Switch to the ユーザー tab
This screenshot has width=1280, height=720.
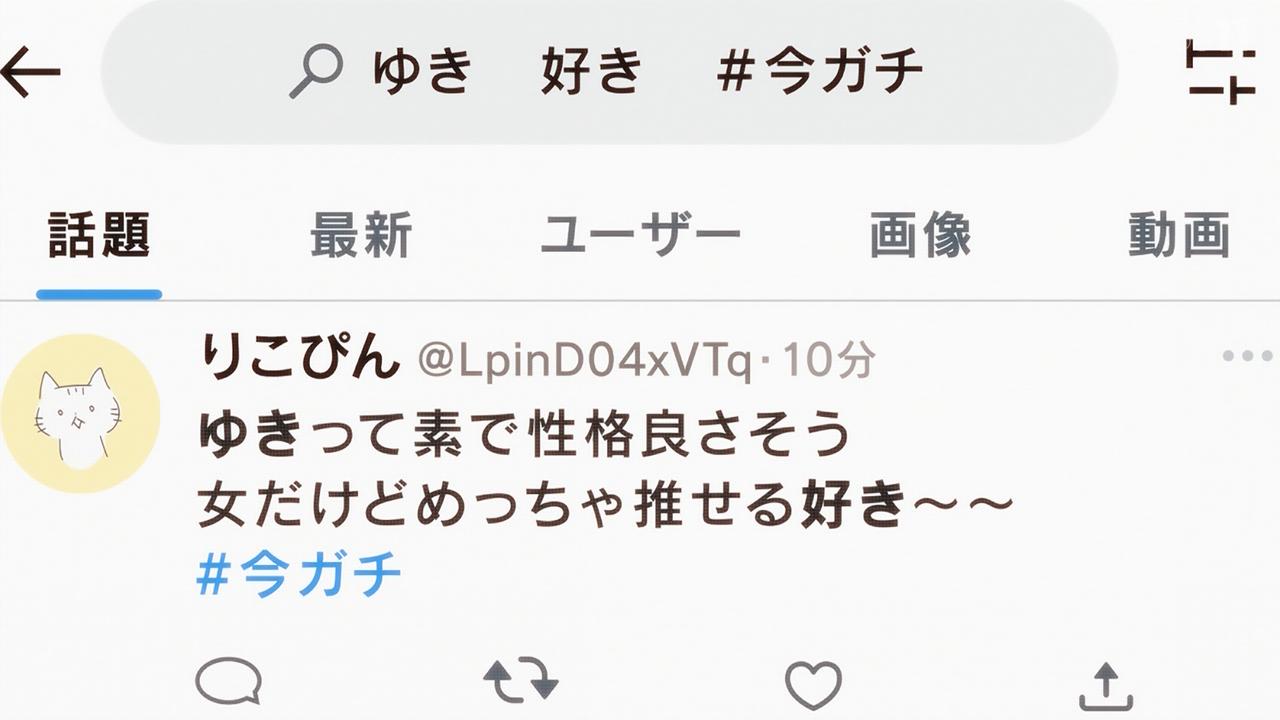point(640,236)
